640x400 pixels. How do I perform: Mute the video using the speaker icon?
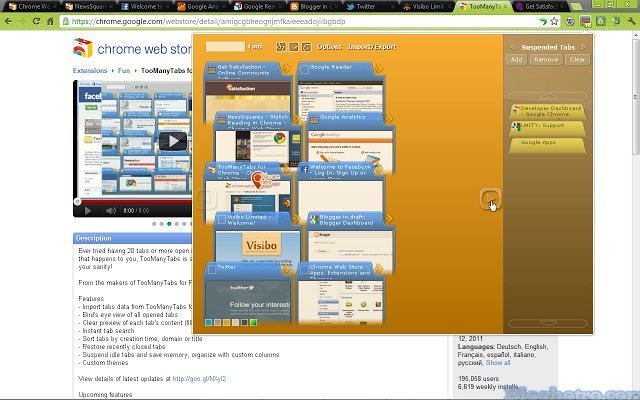click(111, 211)
